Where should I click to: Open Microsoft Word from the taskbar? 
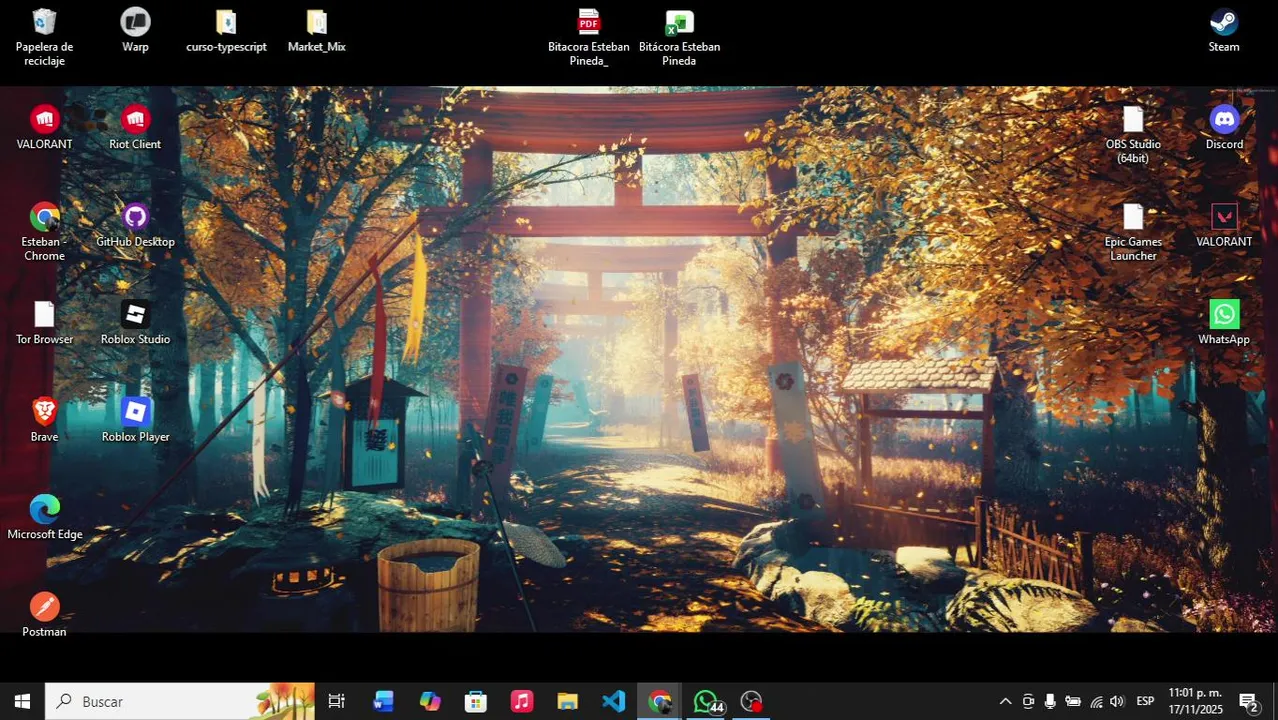[383, 701]
